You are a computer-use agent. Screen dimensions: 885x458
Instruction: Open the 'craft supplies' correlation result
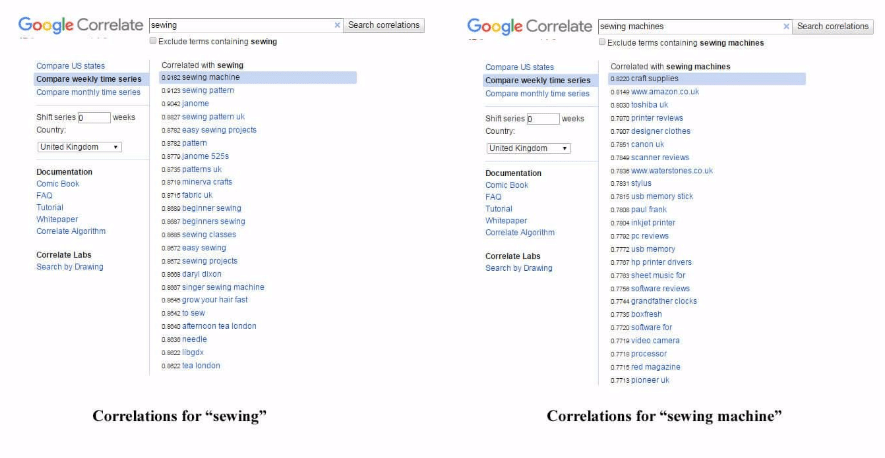pos(655,78)
